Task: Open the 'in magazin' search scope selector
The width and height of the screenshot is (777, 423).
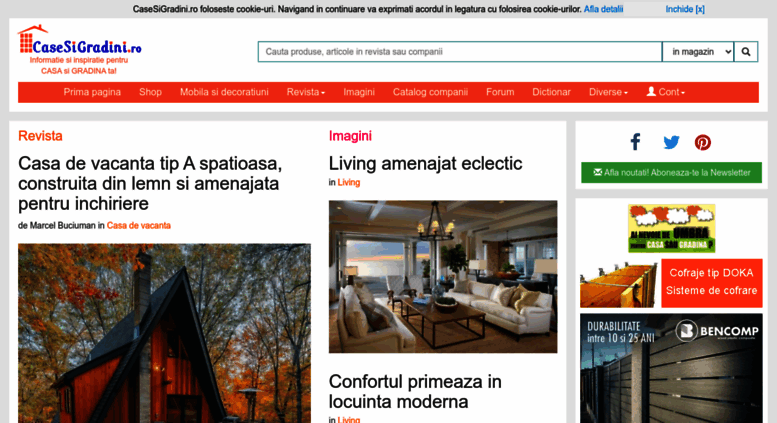Action: click(x=698, y=52)
